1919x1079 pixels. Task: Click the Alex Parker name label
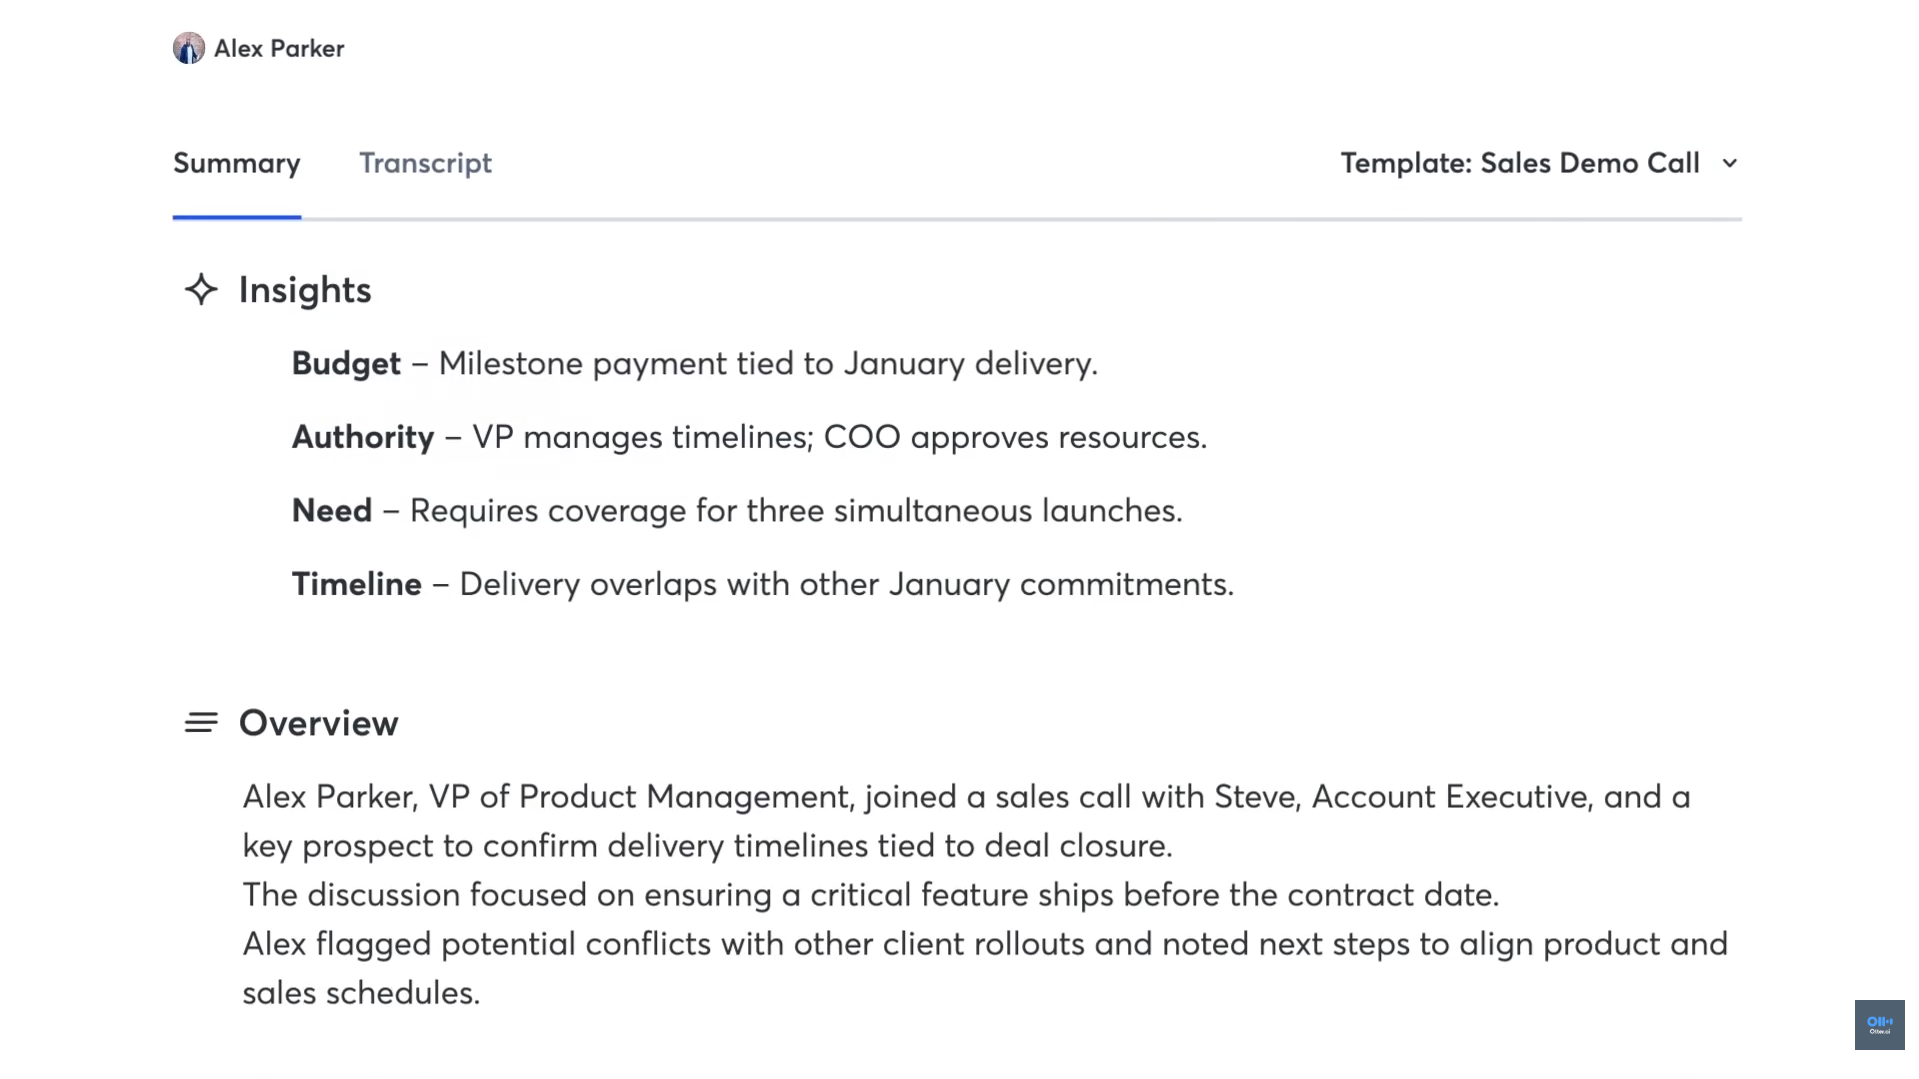279,48
